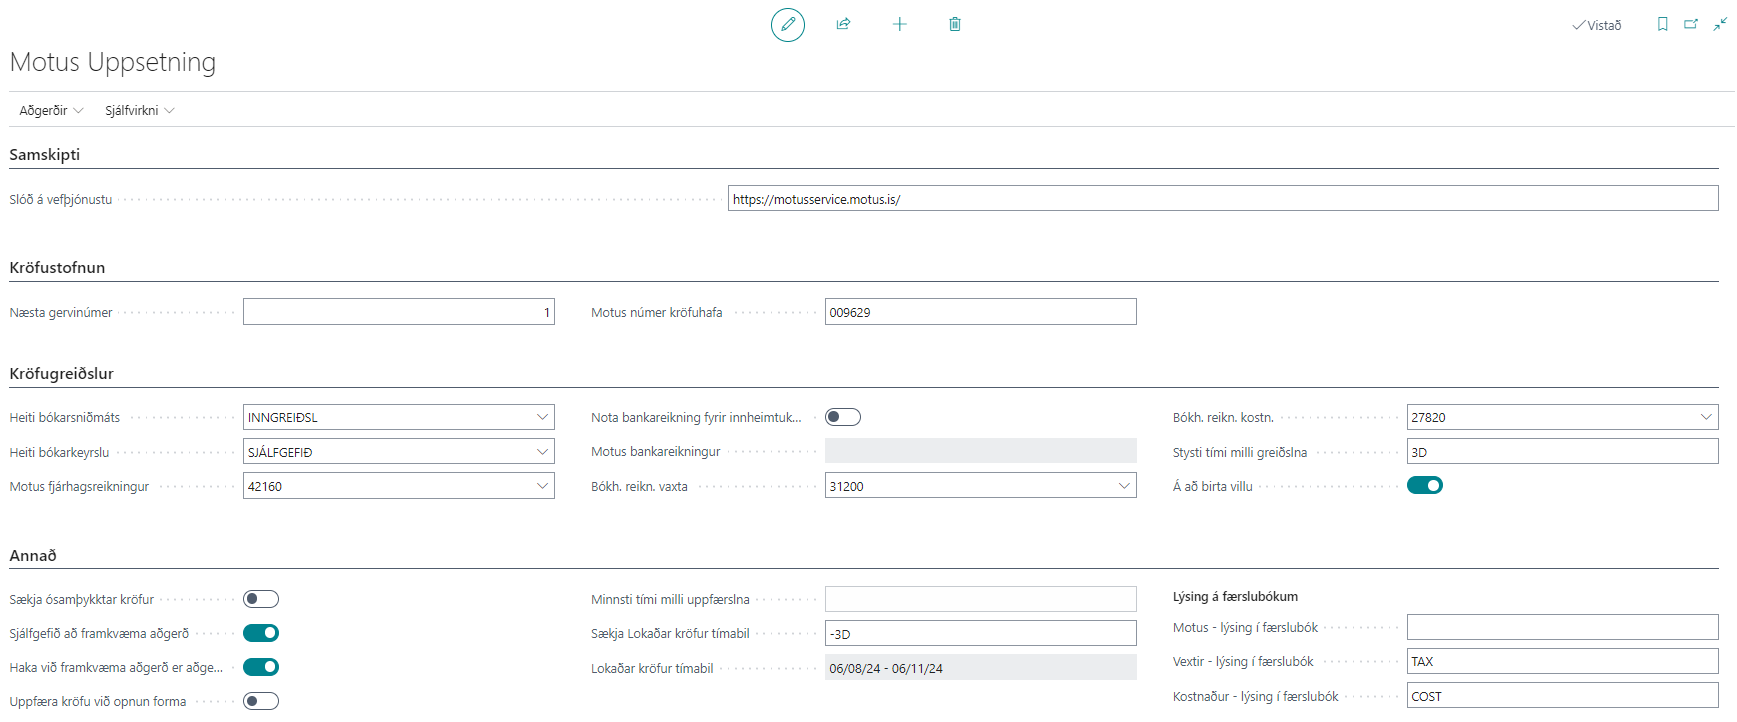The image size is (1737, 722).
Task: Click the Motus - lýsing í færslubók field
Action: [x=1563, y=627]
